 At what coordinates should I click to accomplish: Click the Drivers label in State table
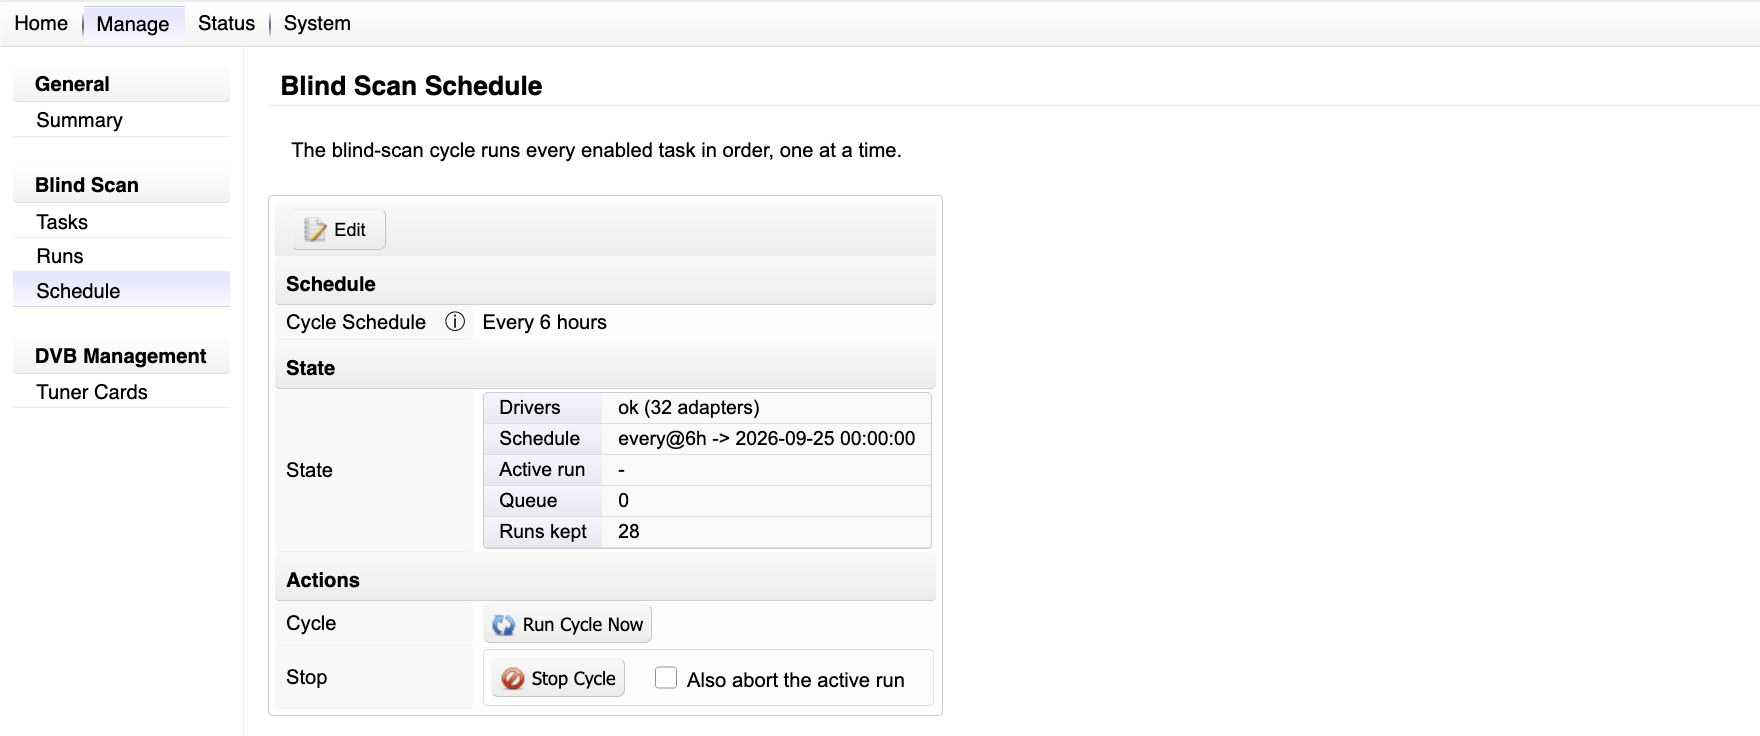[530, 407]
